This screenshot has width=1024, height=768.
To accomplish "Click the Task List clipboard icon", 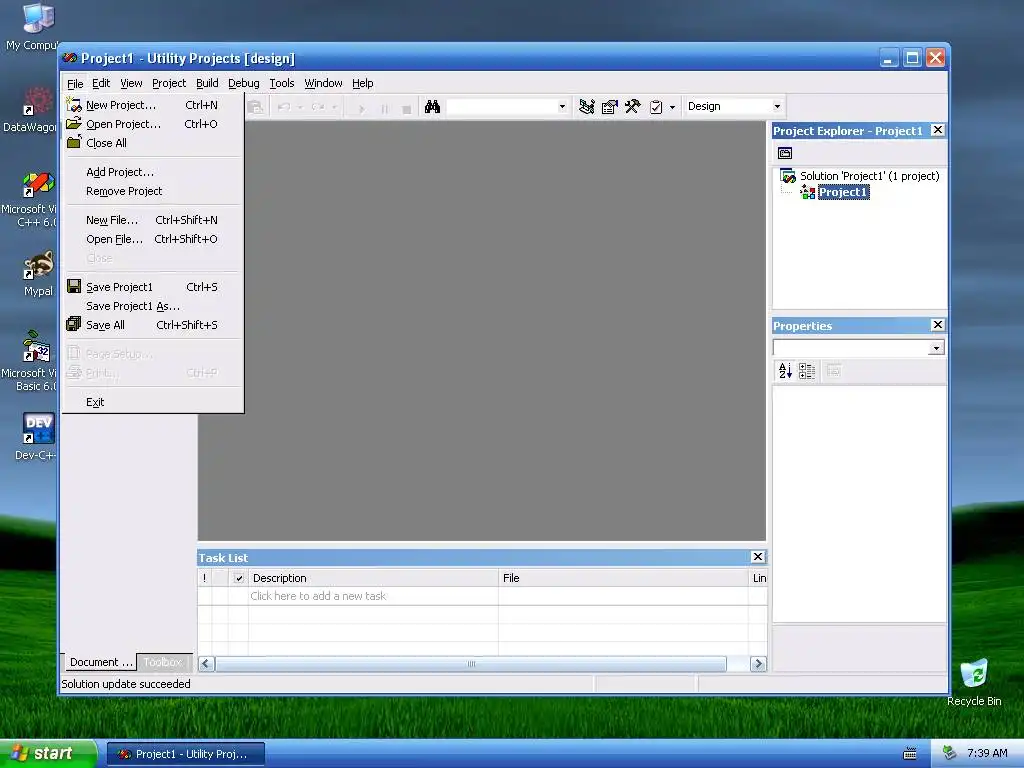I will coord(656,106).
